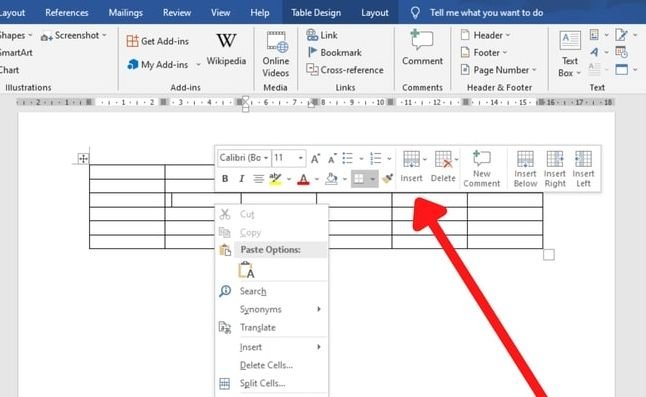Click the Screenshot tool
The height and width of the screenshot is (397, 646).
point(74,36)
